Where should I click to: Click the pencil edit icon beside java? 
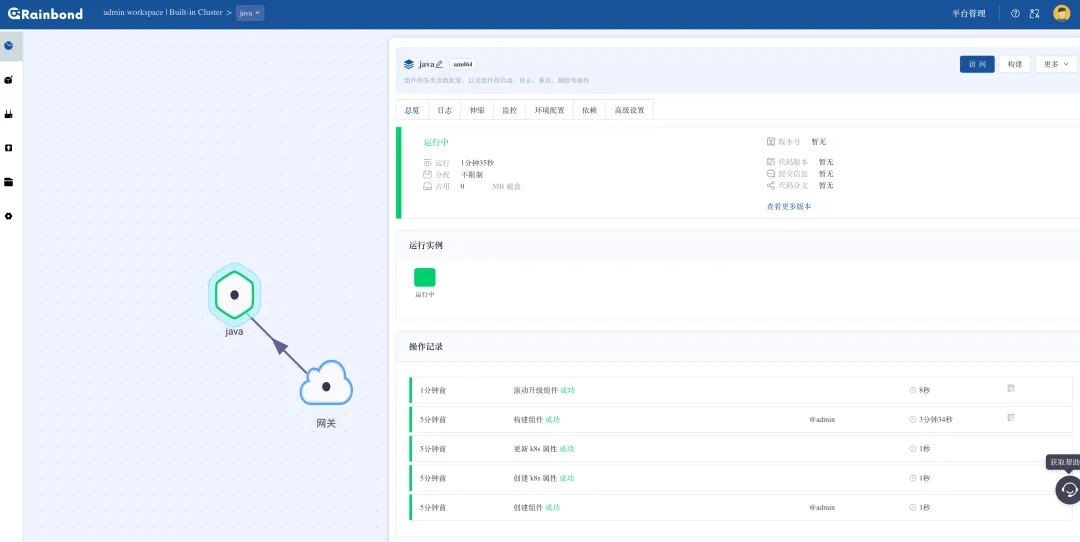[x=439, y=64]
